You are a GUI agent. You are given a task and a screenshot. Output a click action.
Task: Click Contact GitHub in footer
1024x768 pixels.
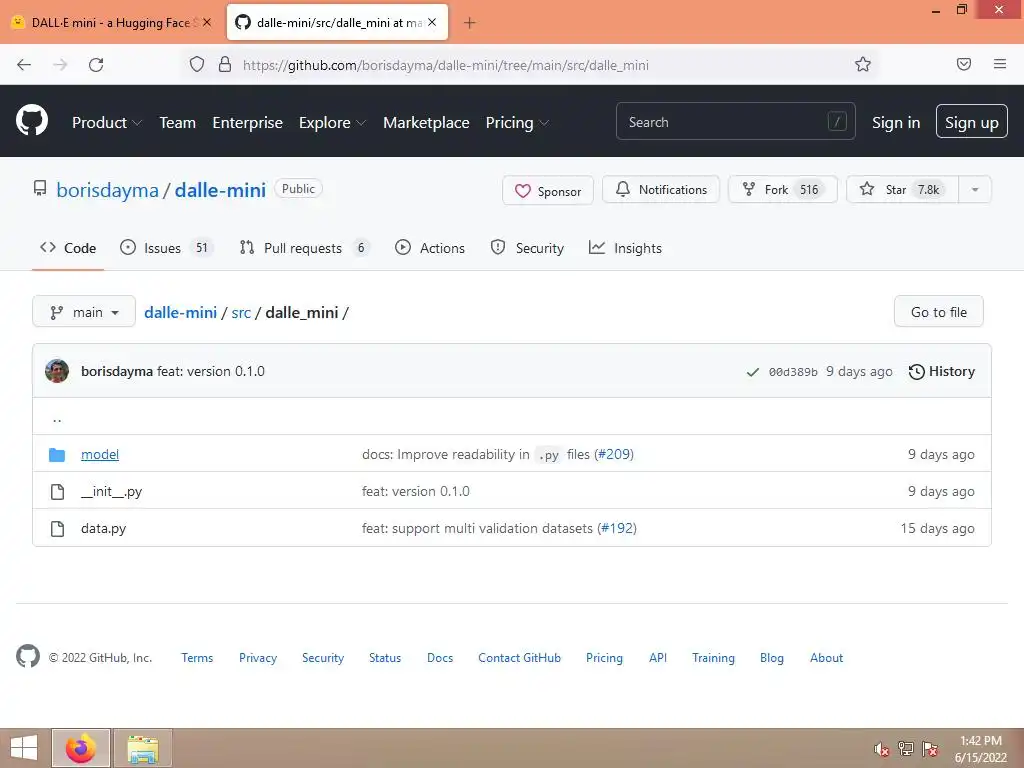(519, 658)
